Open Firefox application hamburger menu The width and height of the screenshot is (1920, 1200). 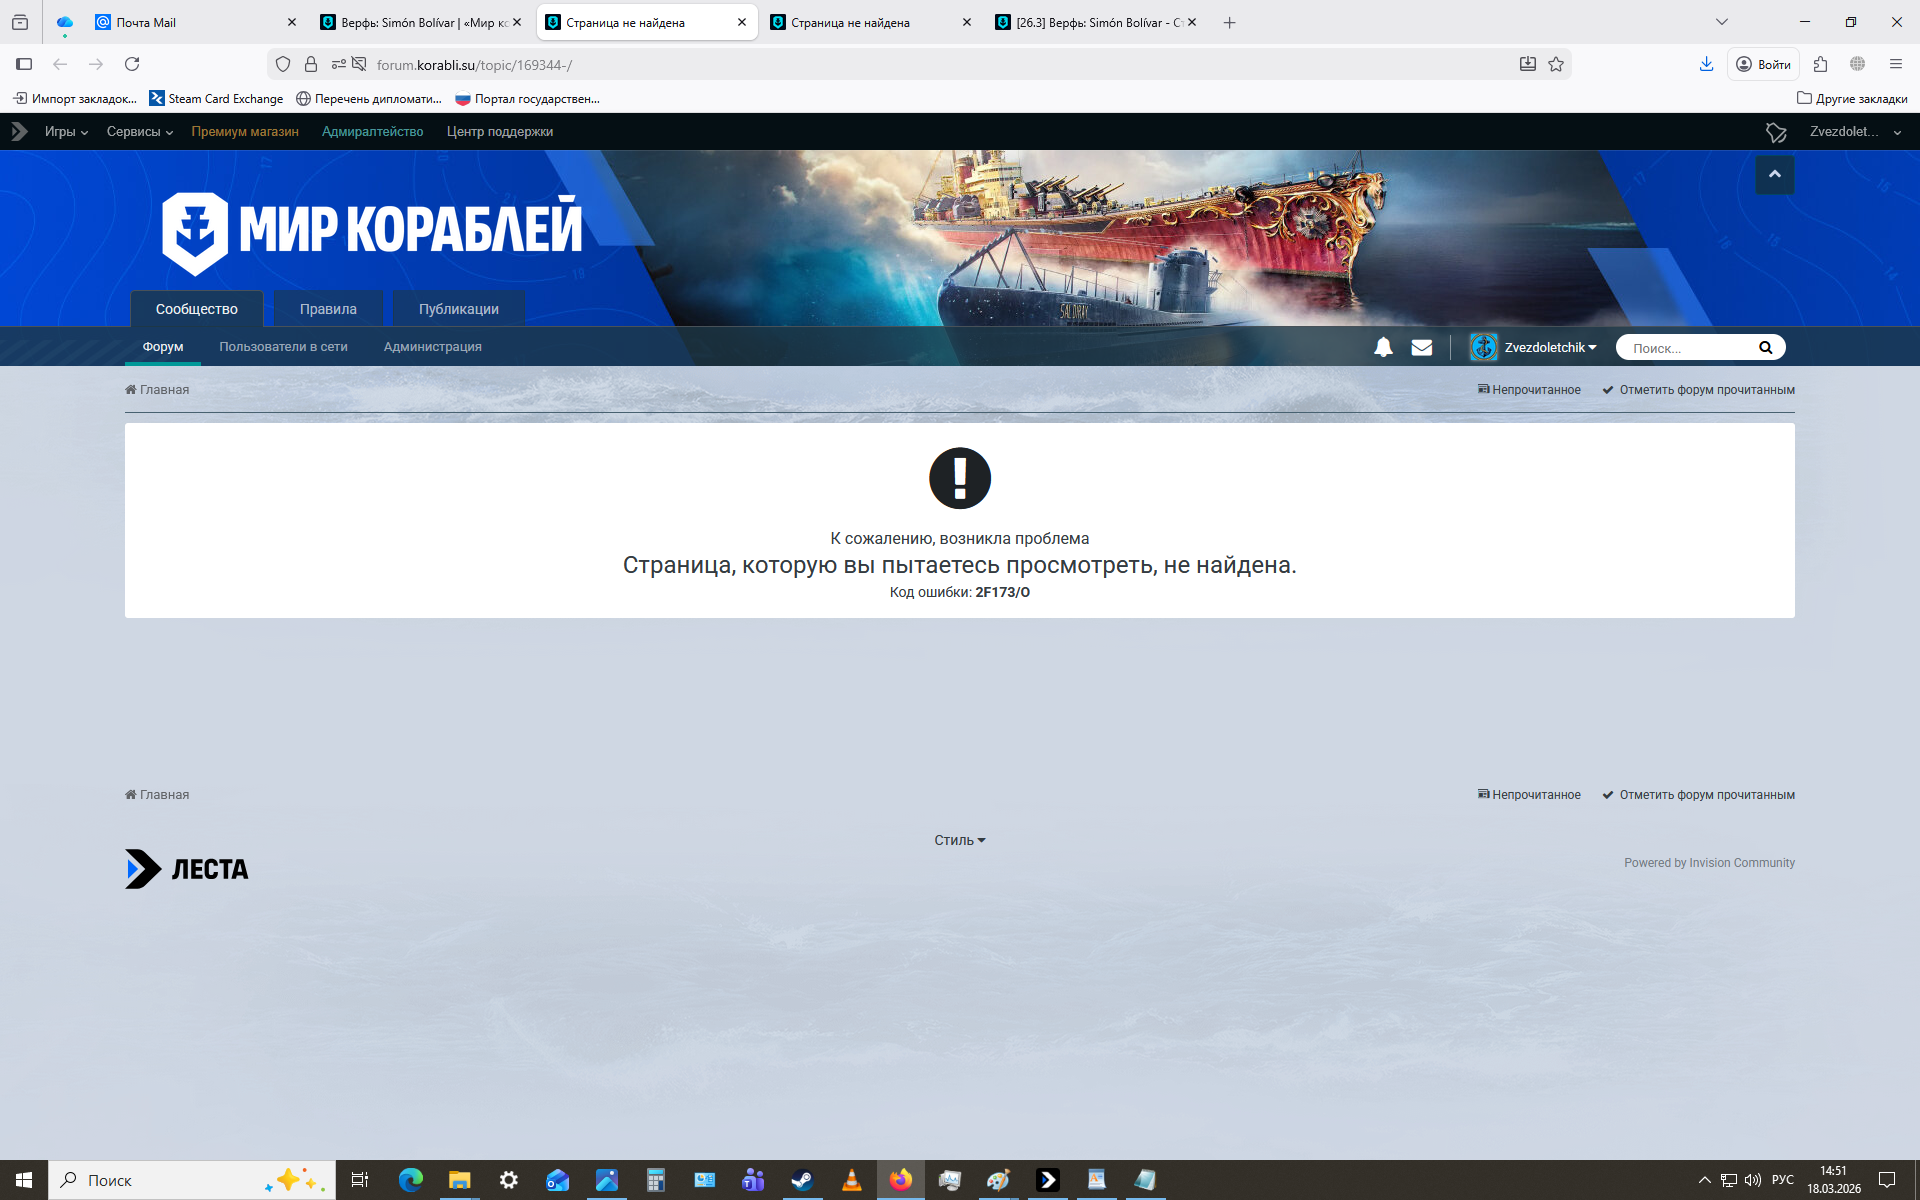[x=1895, y=64]
